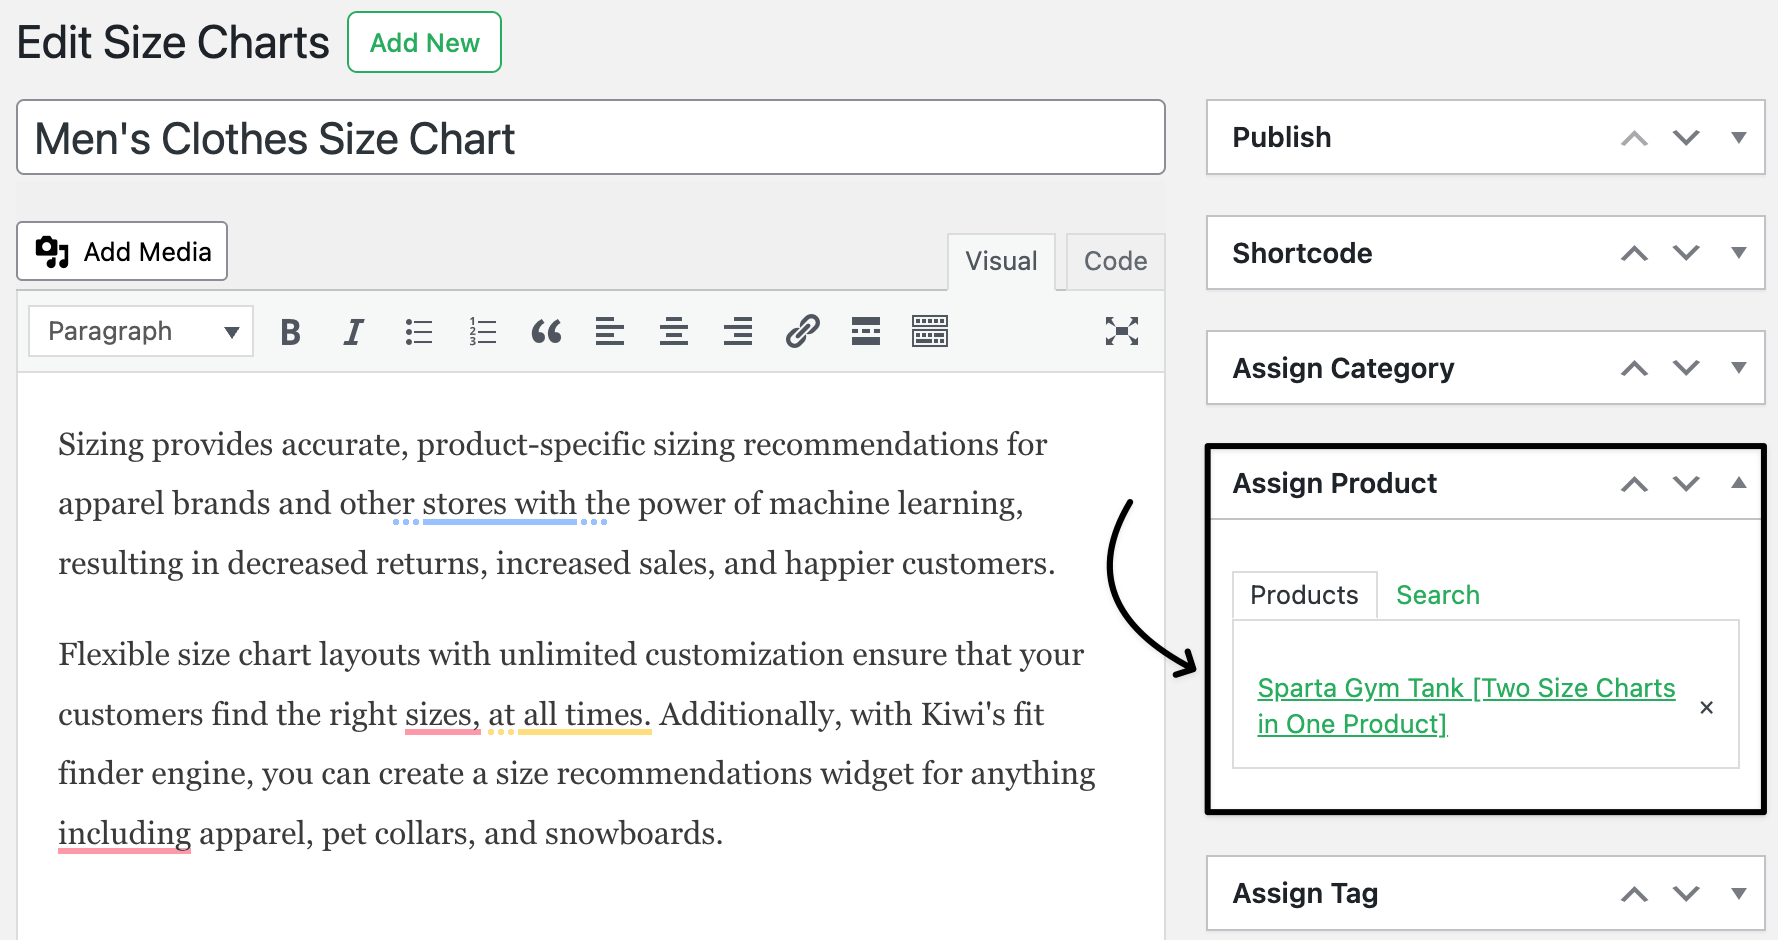Expand the Assign Category panel

pyautogui.click(x=1739, y=368)
